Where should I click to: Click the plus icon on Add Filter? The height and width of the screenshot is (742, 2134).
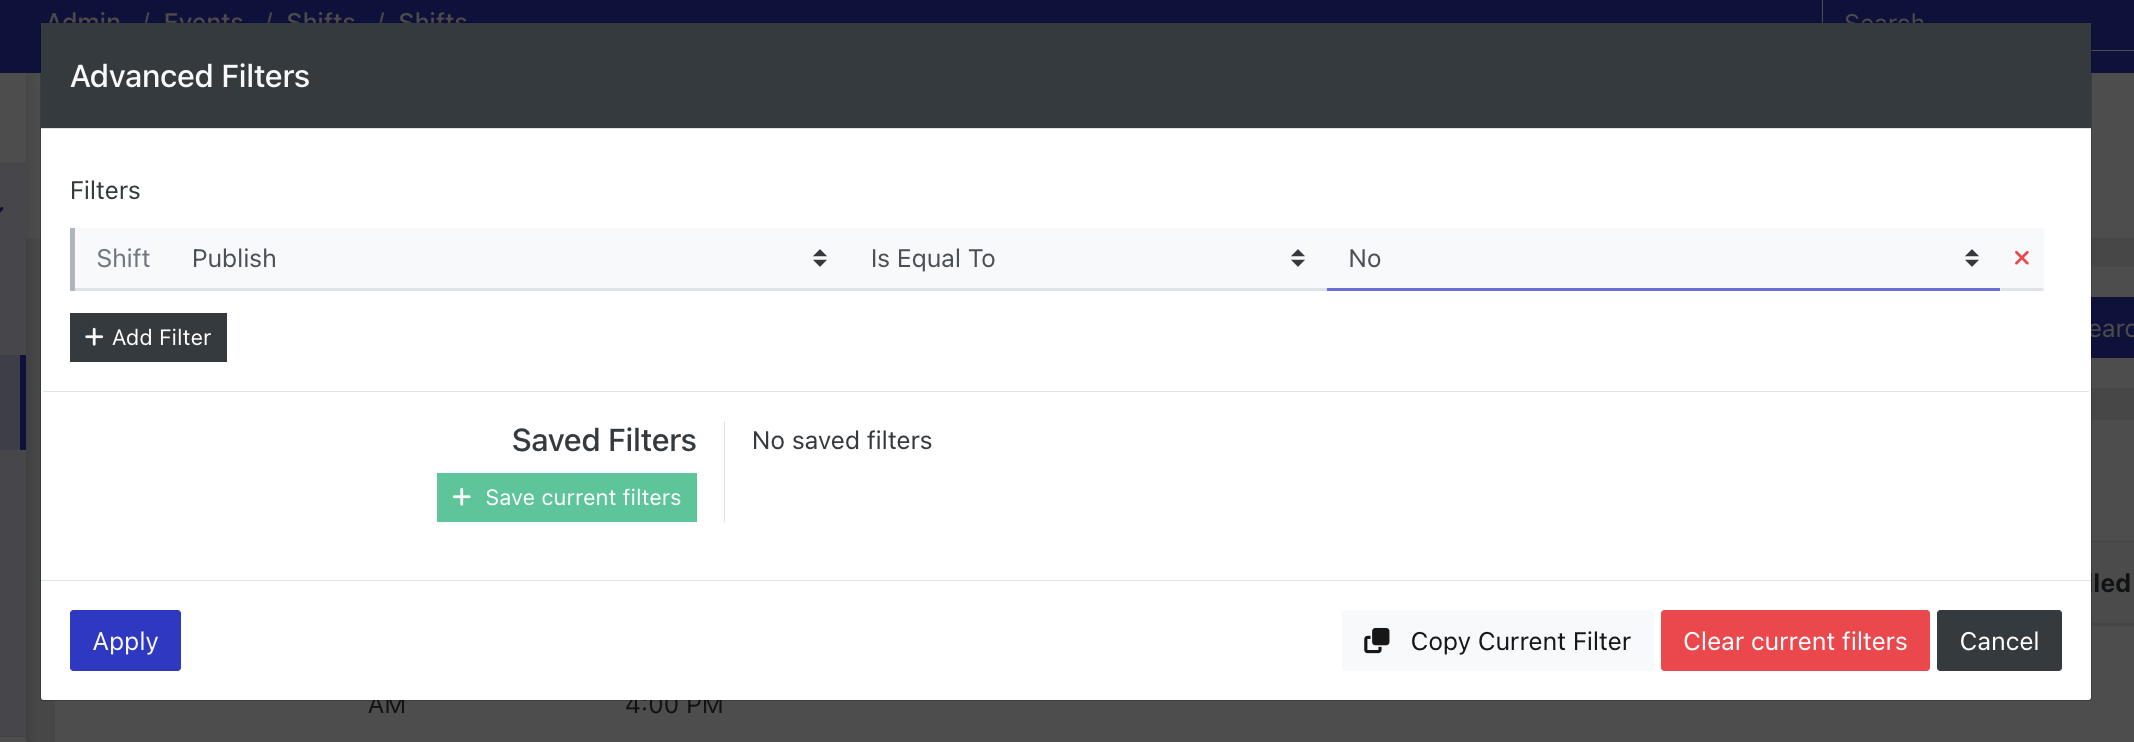[94, 337]
